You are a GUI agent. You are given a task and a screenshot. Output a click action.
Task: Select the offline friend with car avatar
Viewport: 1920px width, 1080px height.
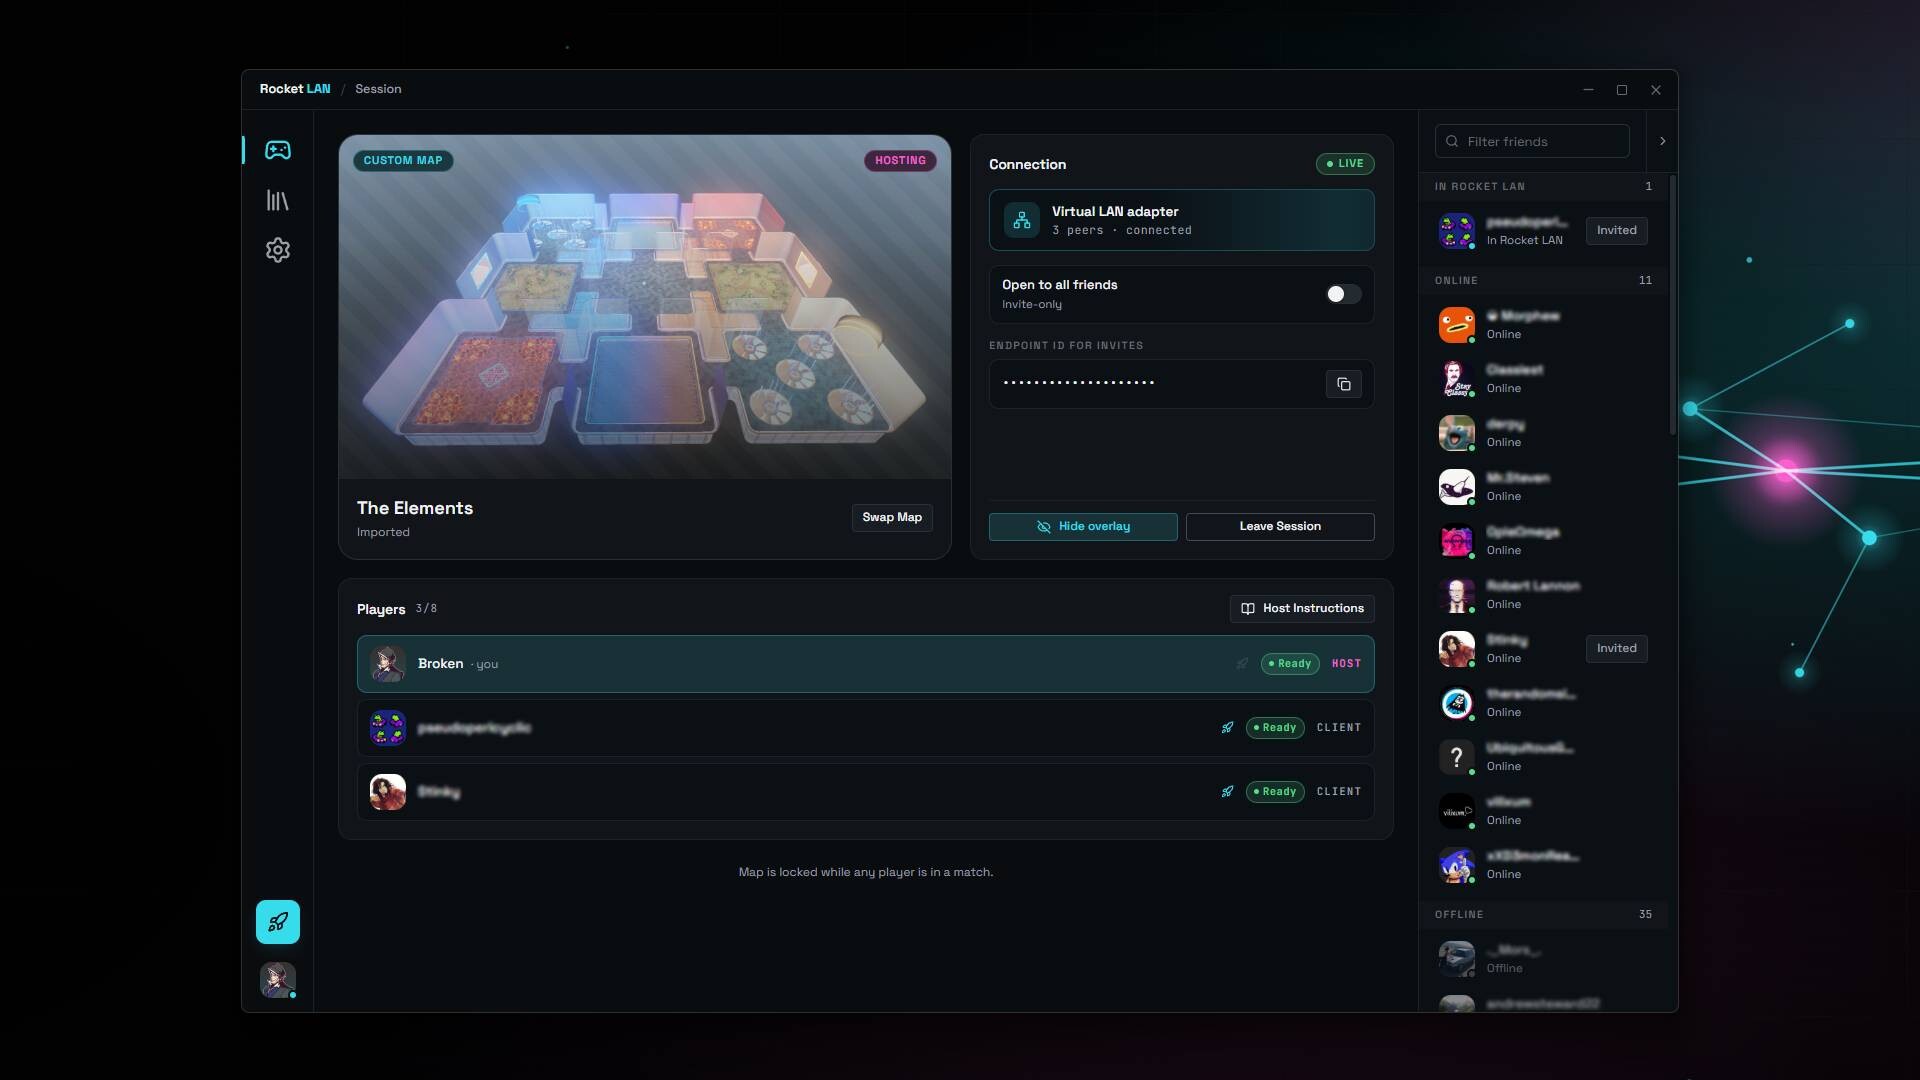click(x=1456, y=959)
